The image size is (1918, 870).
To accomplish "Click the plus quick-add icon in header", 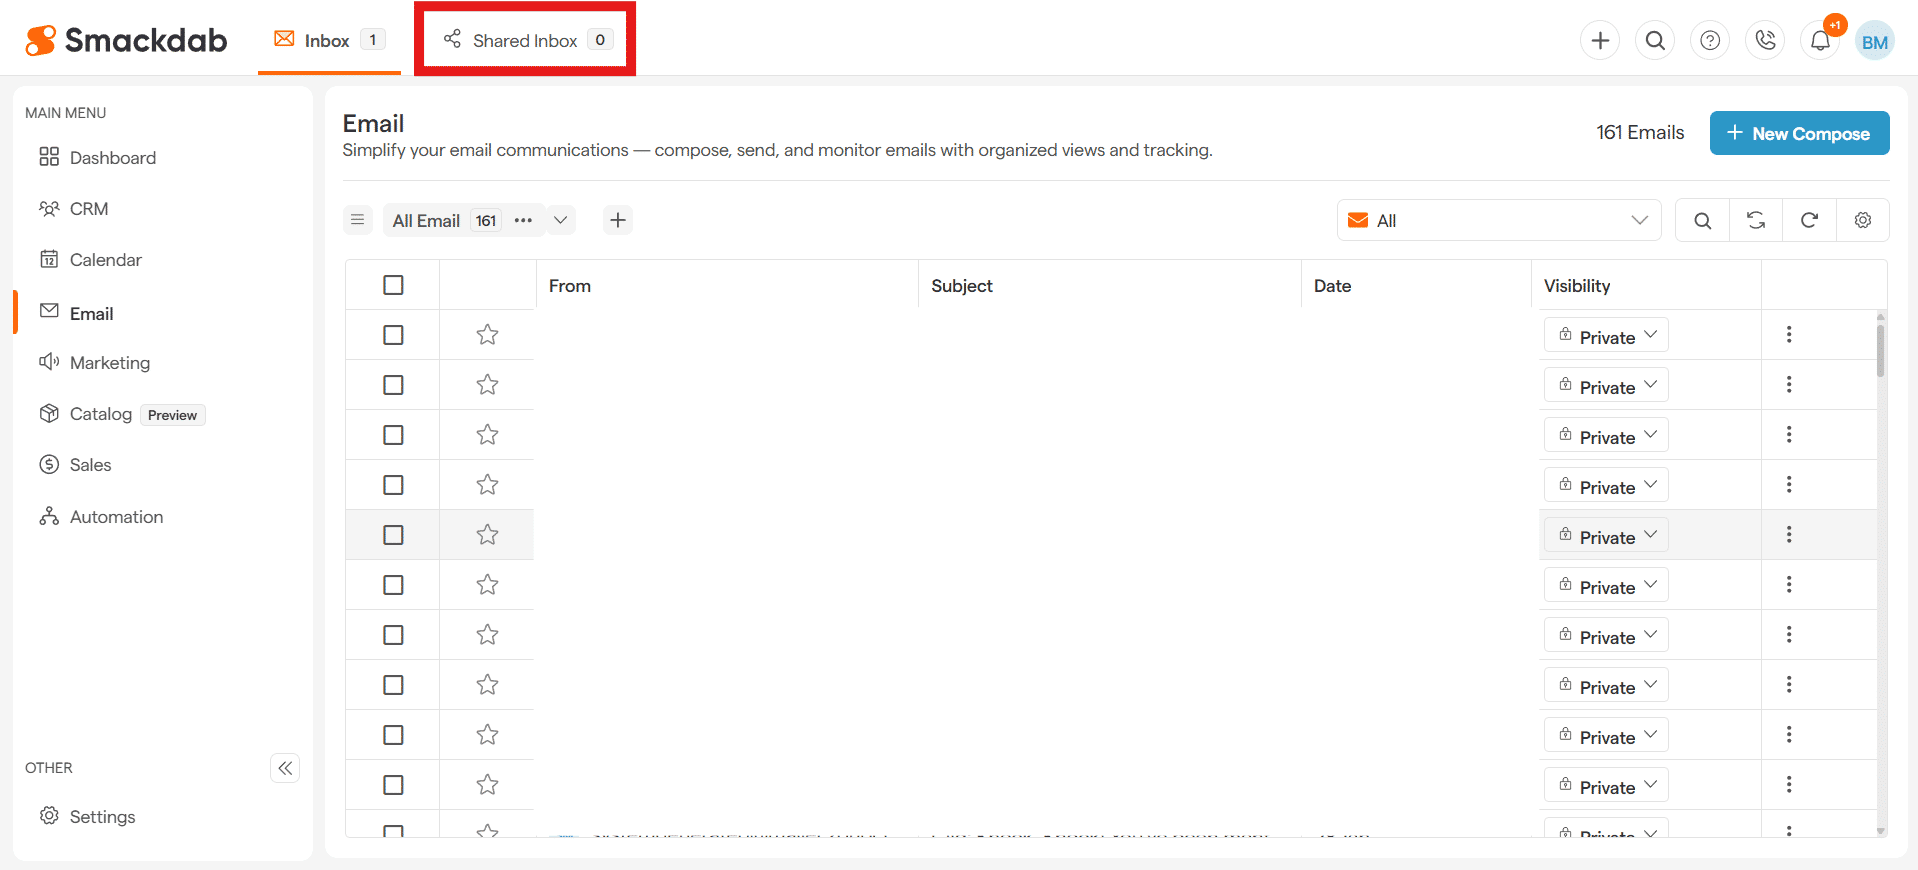I will [x=1600, y=41].
